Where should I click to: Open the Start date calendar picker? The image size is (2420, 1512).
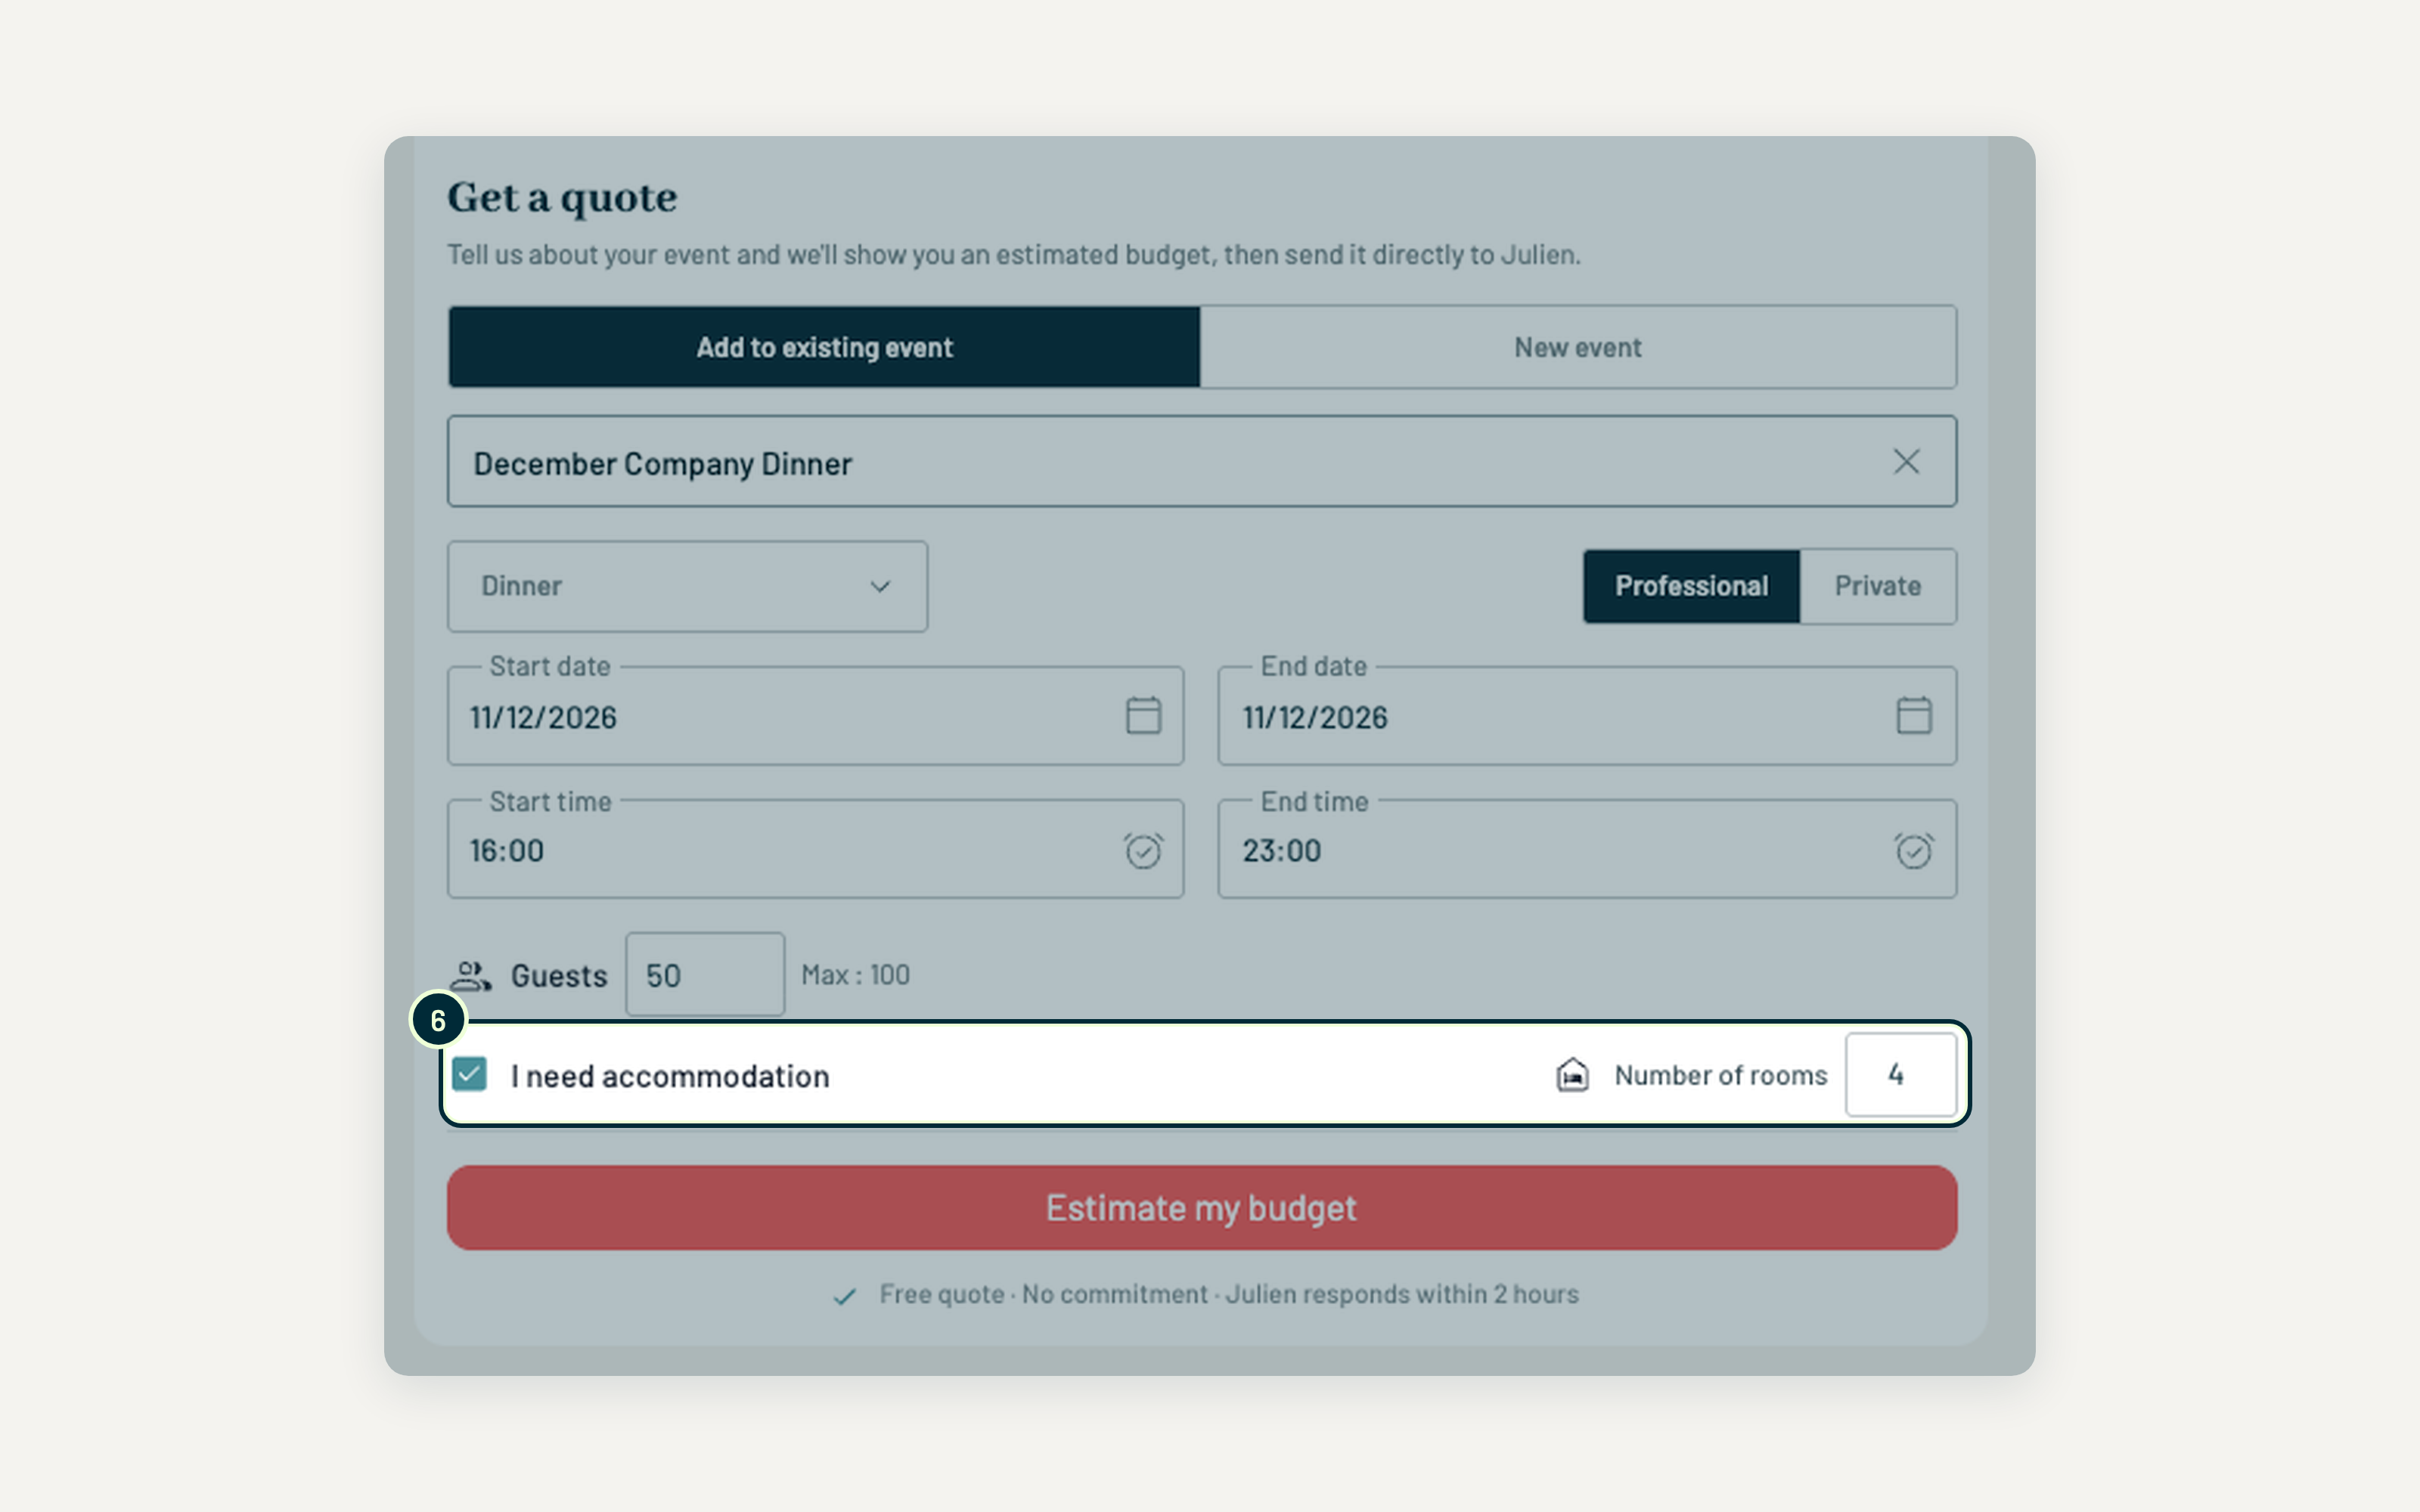click(1143, 716)
